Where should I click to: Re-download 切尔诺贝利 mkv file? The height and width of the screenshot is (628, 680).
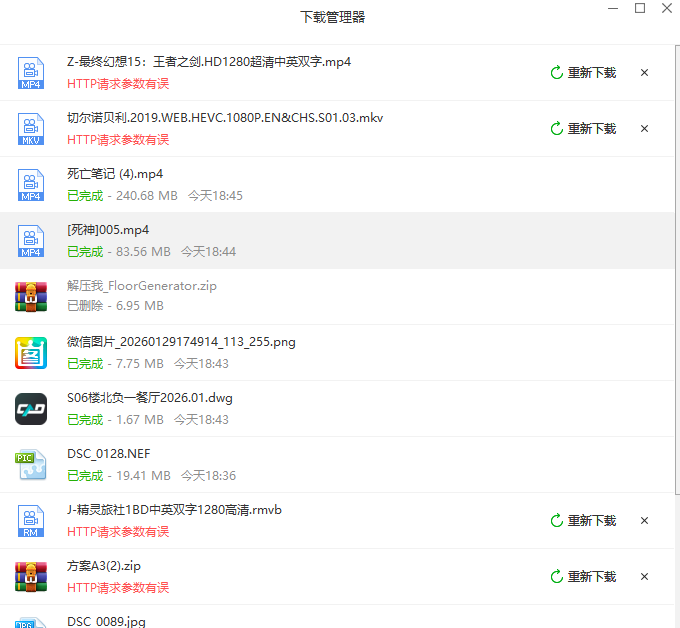coord(583,129)
